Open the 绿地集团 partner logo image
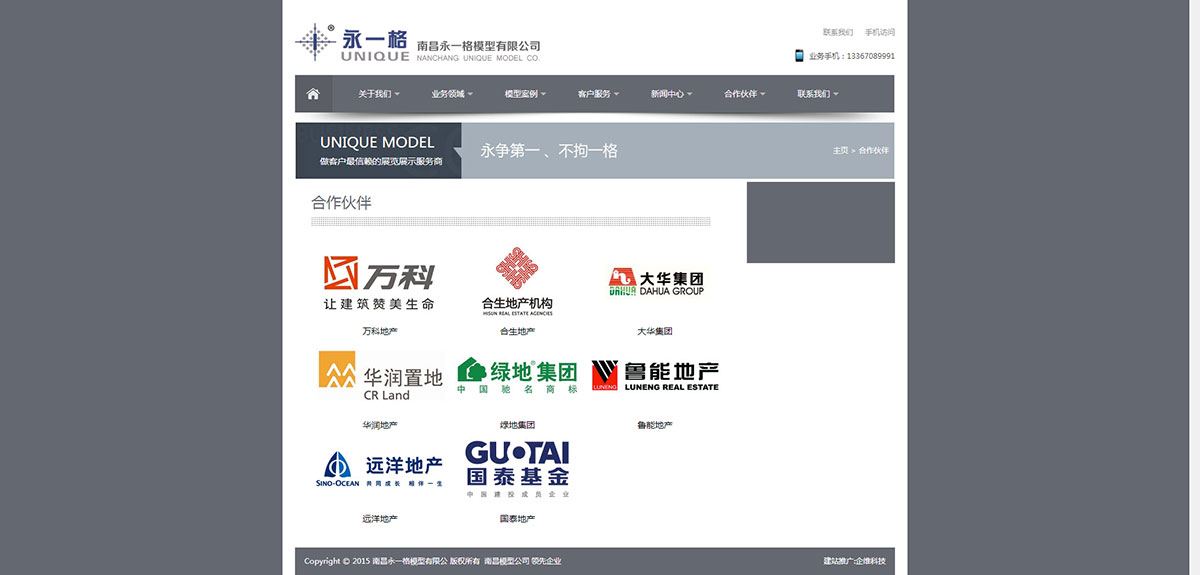 click(517, 375)
